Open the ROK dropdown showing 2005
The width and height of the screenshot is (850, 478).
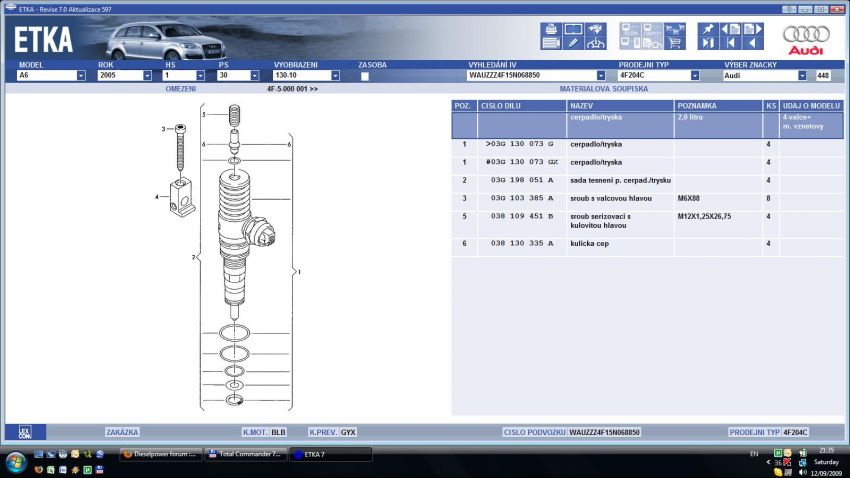(x=147, y=76)
